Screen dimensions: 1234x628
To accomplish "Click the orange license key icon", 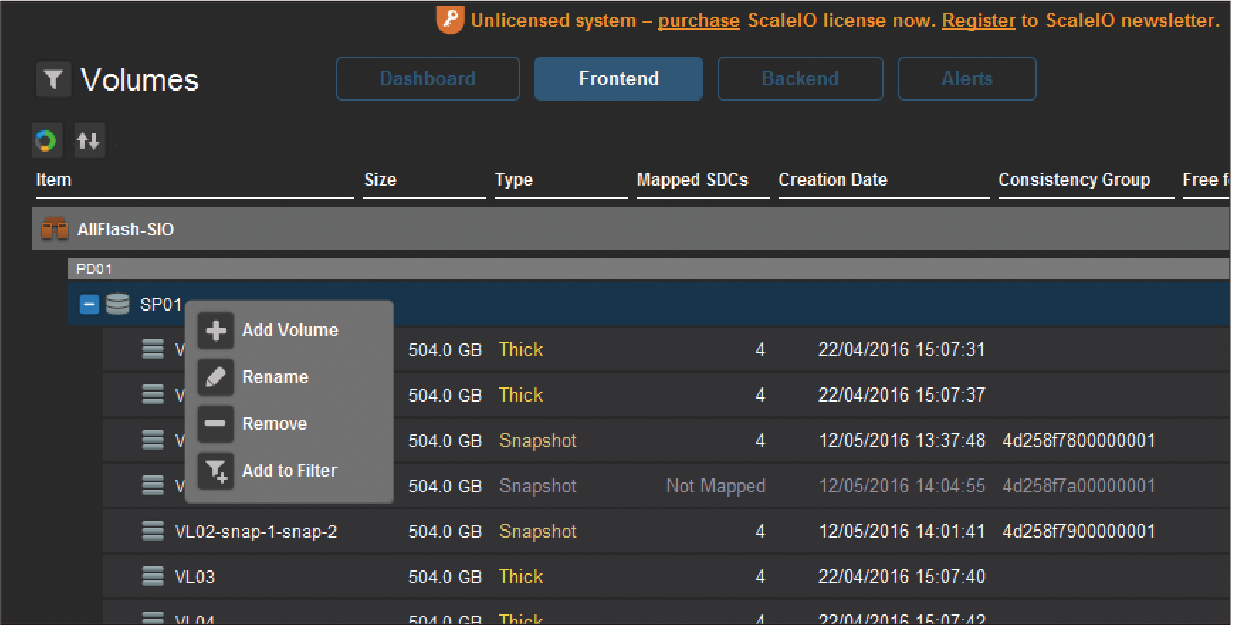I will (450, 20).
